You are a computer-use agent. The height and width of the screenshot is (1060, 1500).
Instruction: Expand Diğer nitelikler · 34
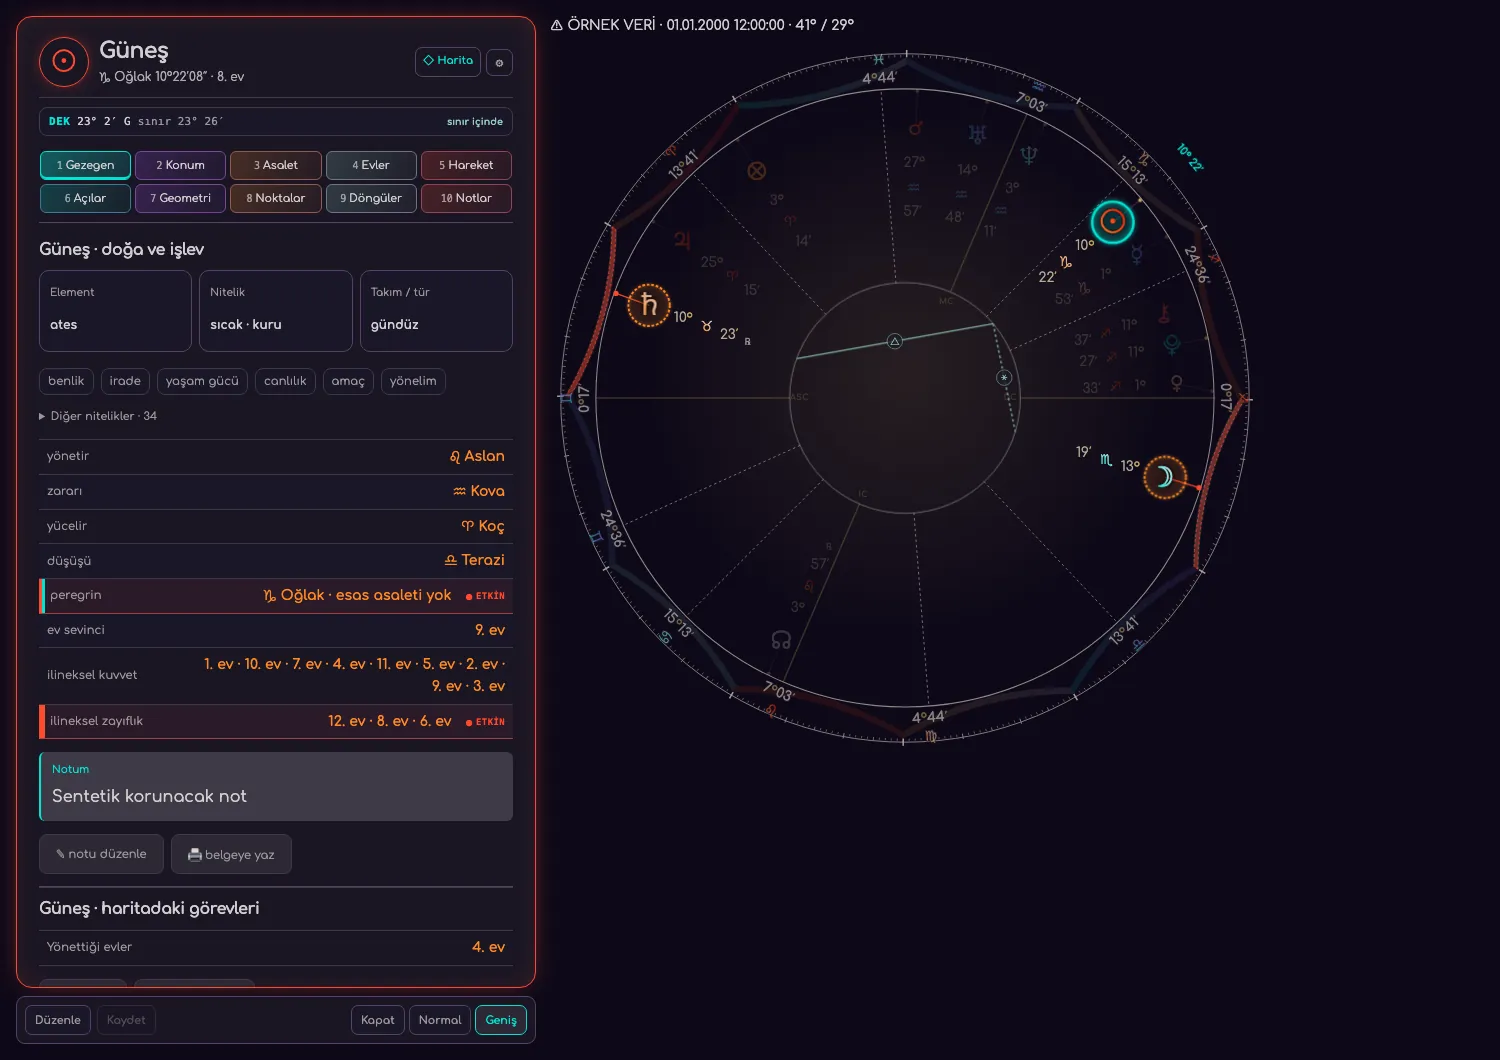point(98,416)
